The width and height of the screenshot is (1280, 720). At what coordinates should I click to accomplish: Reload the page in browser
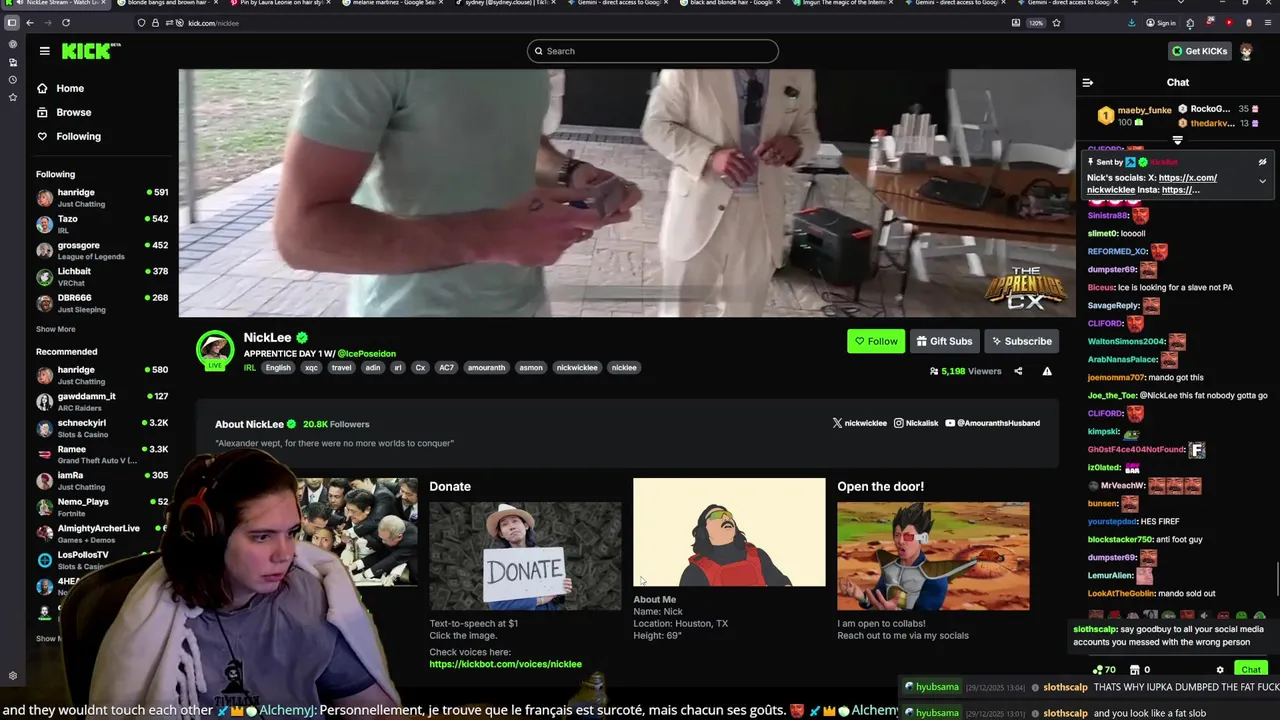66,22
